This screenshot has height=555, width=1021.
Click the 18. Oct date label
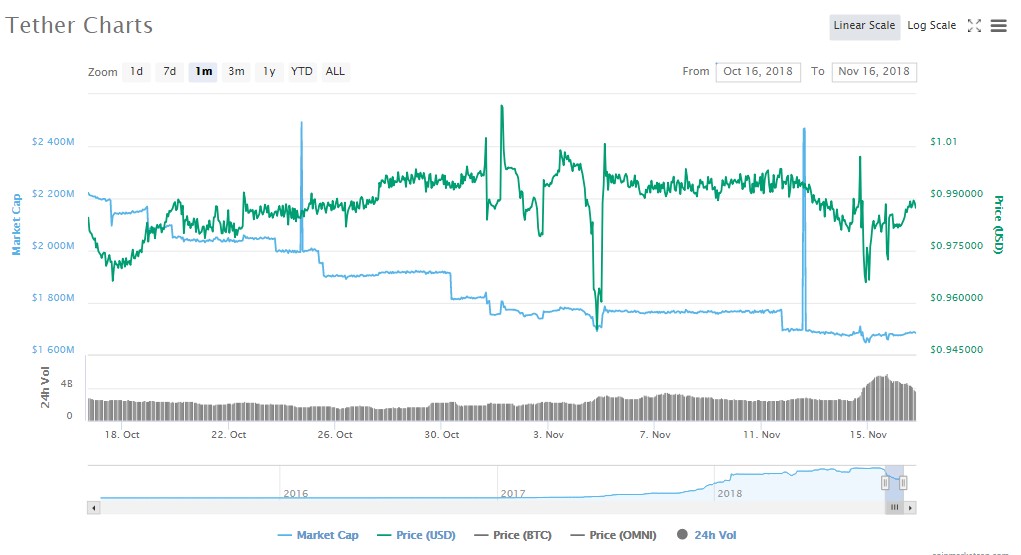coord(122,434)
